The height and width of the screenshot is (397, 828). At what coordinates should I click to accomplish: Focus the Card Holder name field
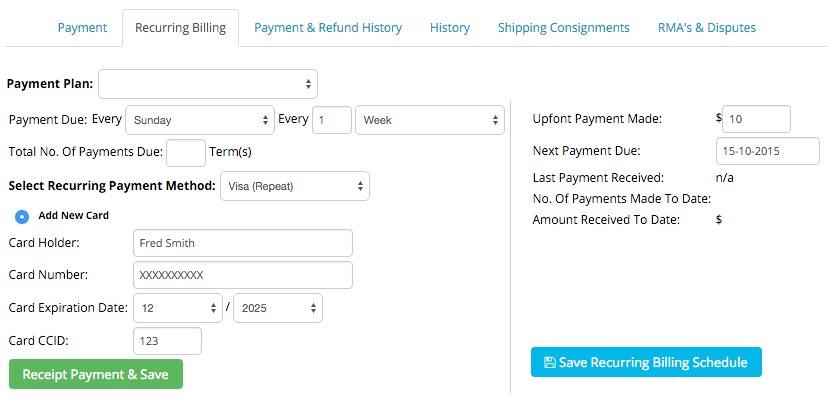[243, 243]
